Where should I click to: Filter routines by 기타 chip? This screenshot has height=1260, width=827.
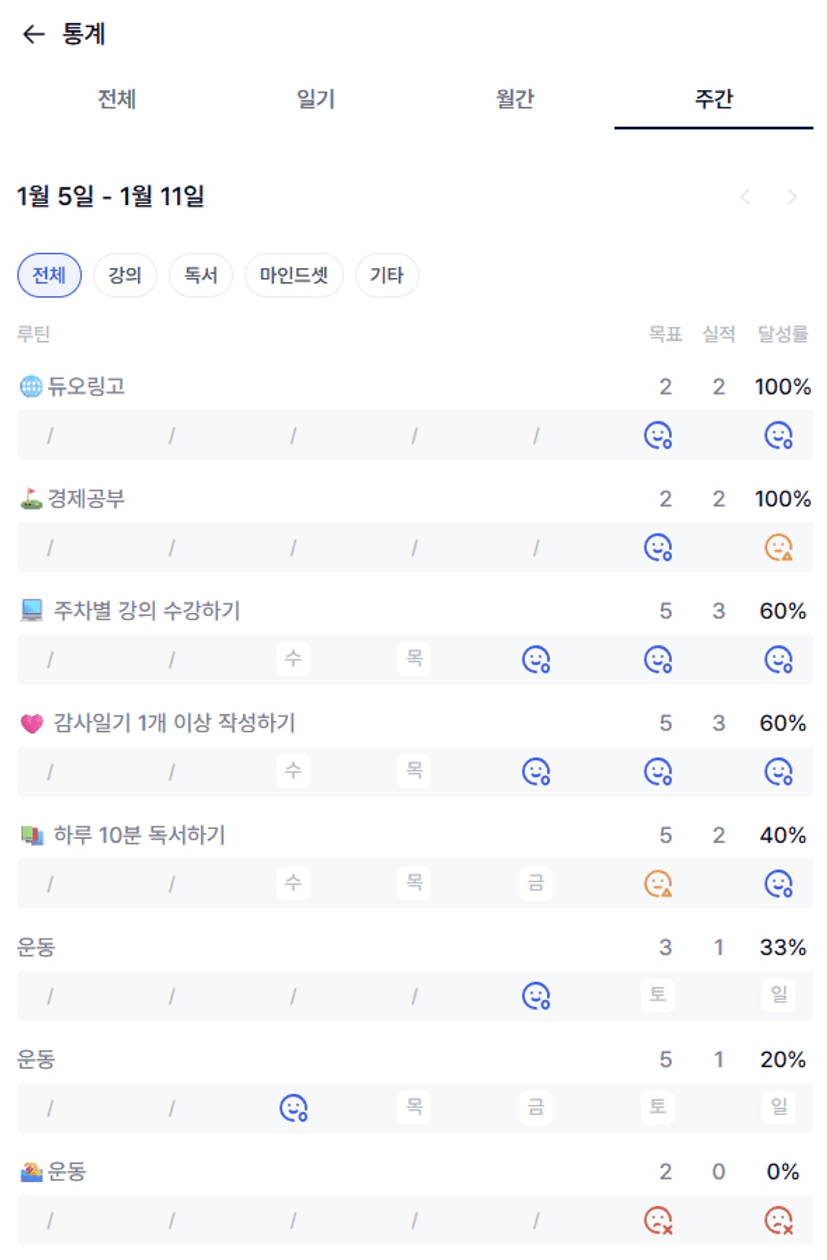[387, 275]
